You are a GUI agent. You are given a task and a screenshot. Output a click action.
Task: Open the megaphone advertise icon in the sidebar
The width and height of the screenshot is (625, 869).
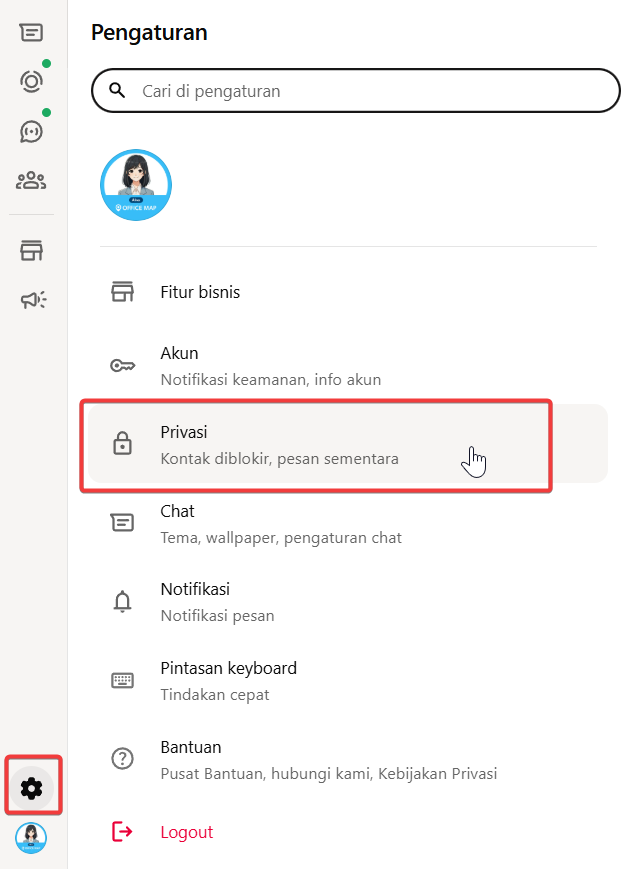coord(32,299)
